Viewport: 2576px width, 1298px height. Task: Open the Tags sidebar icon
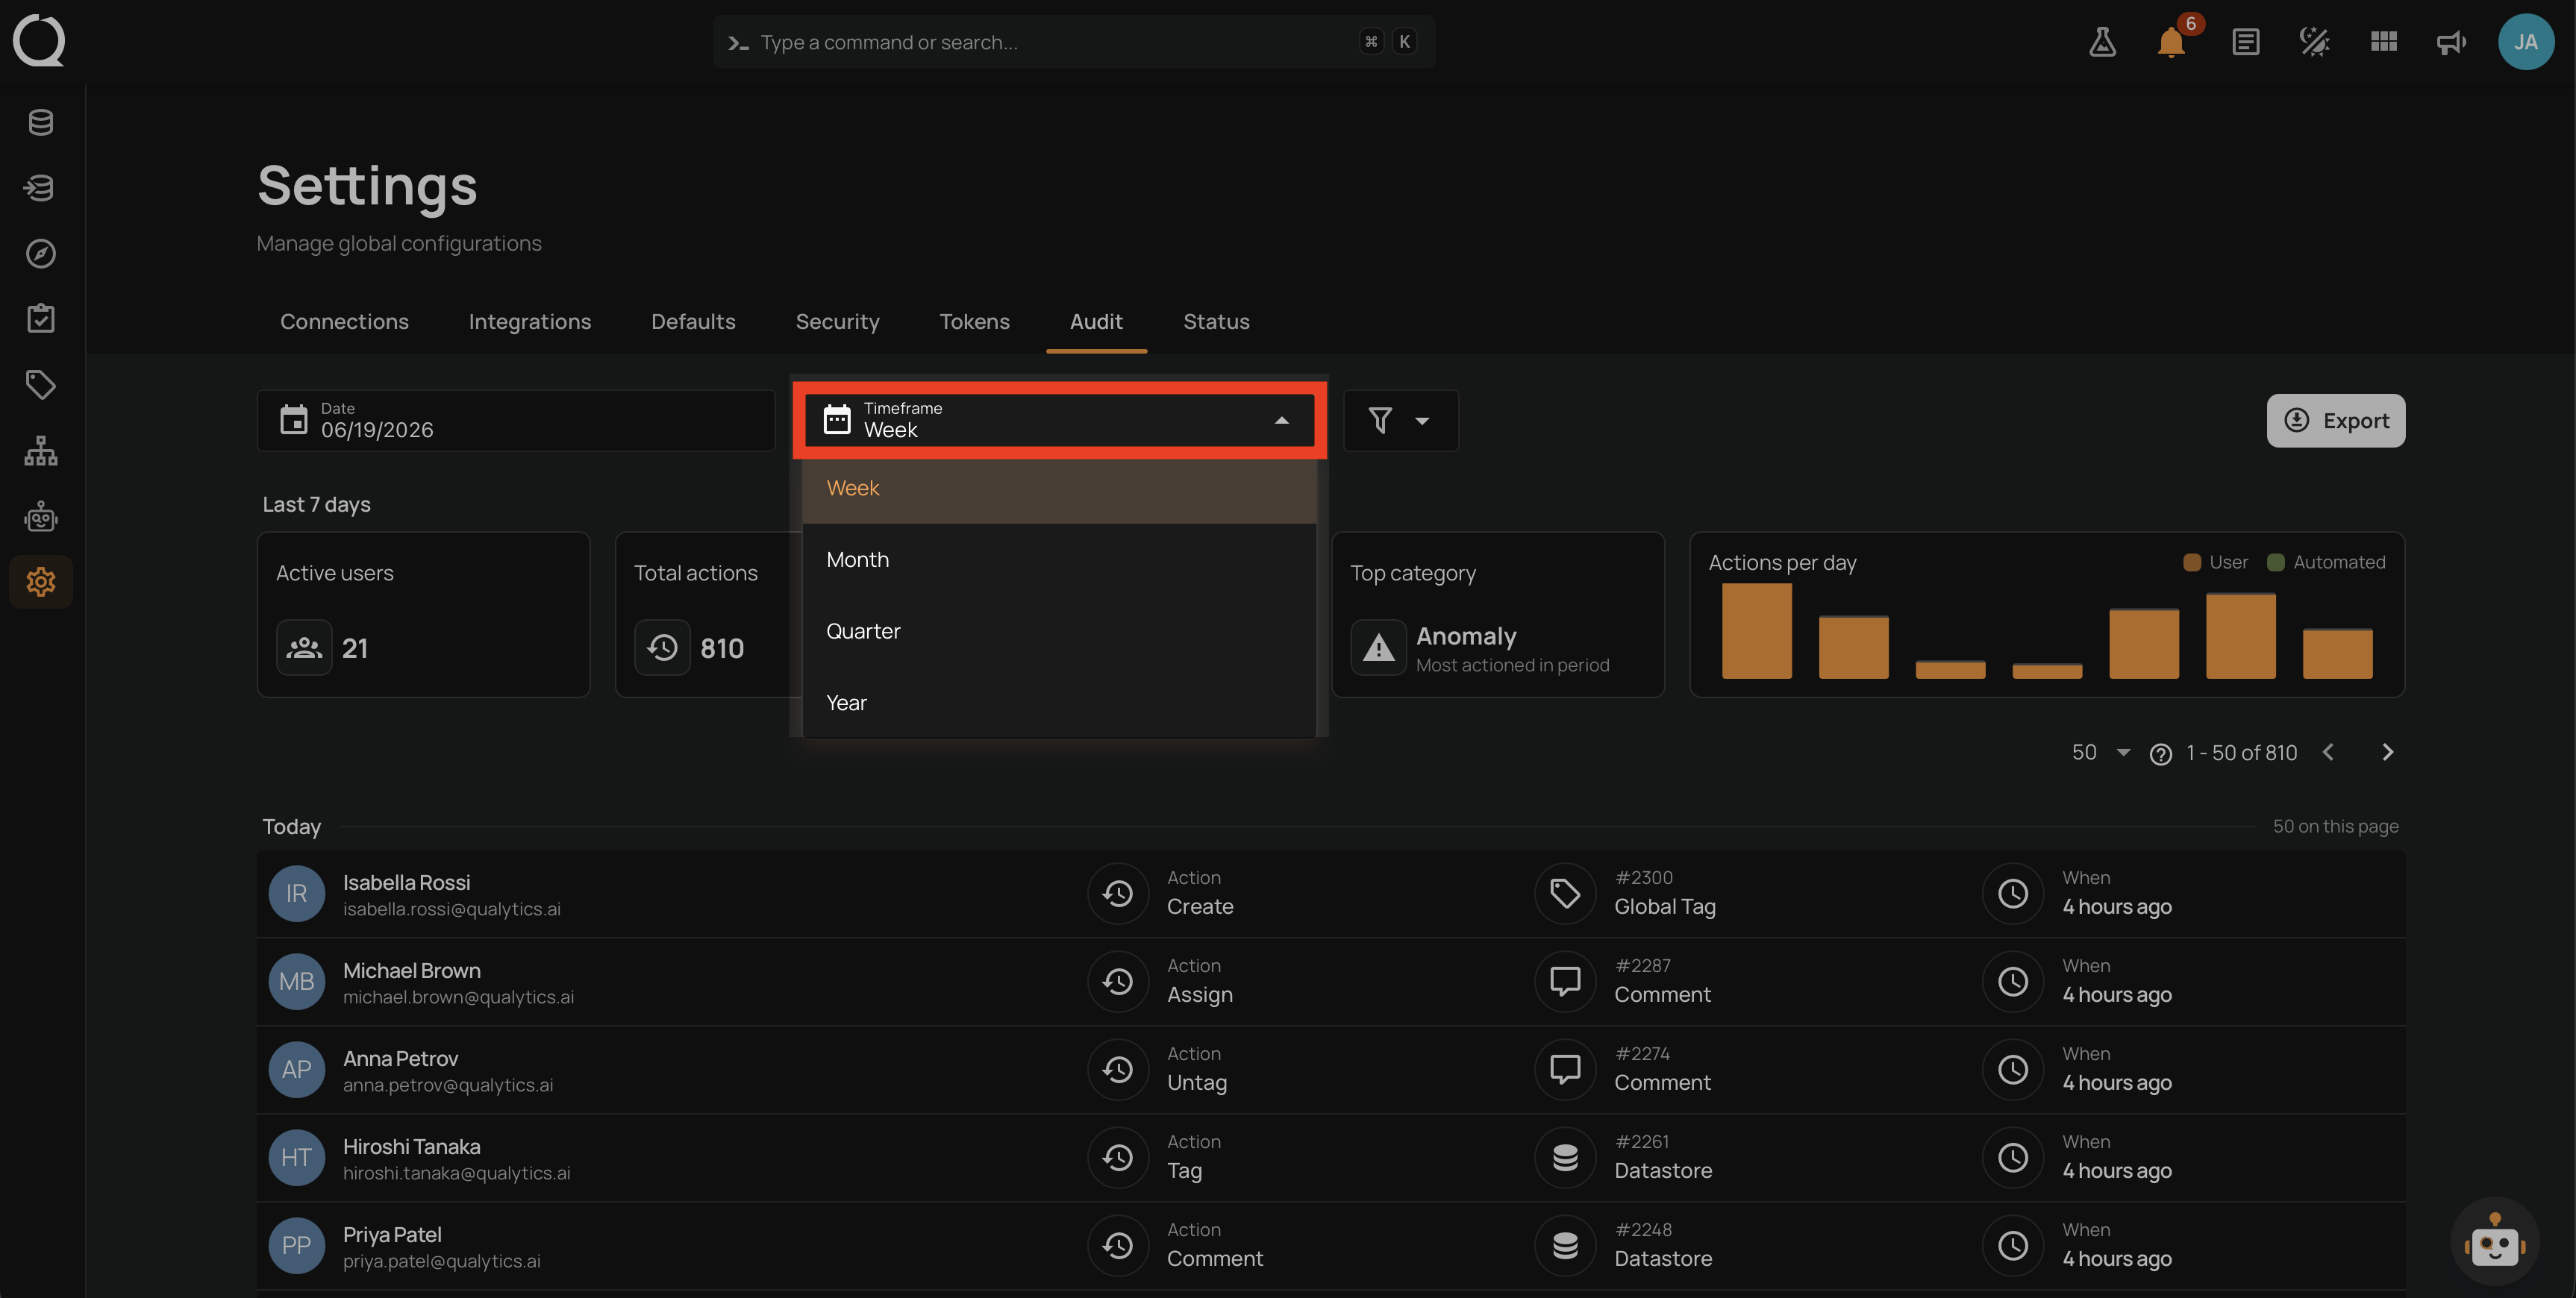(x=41, y=385)
